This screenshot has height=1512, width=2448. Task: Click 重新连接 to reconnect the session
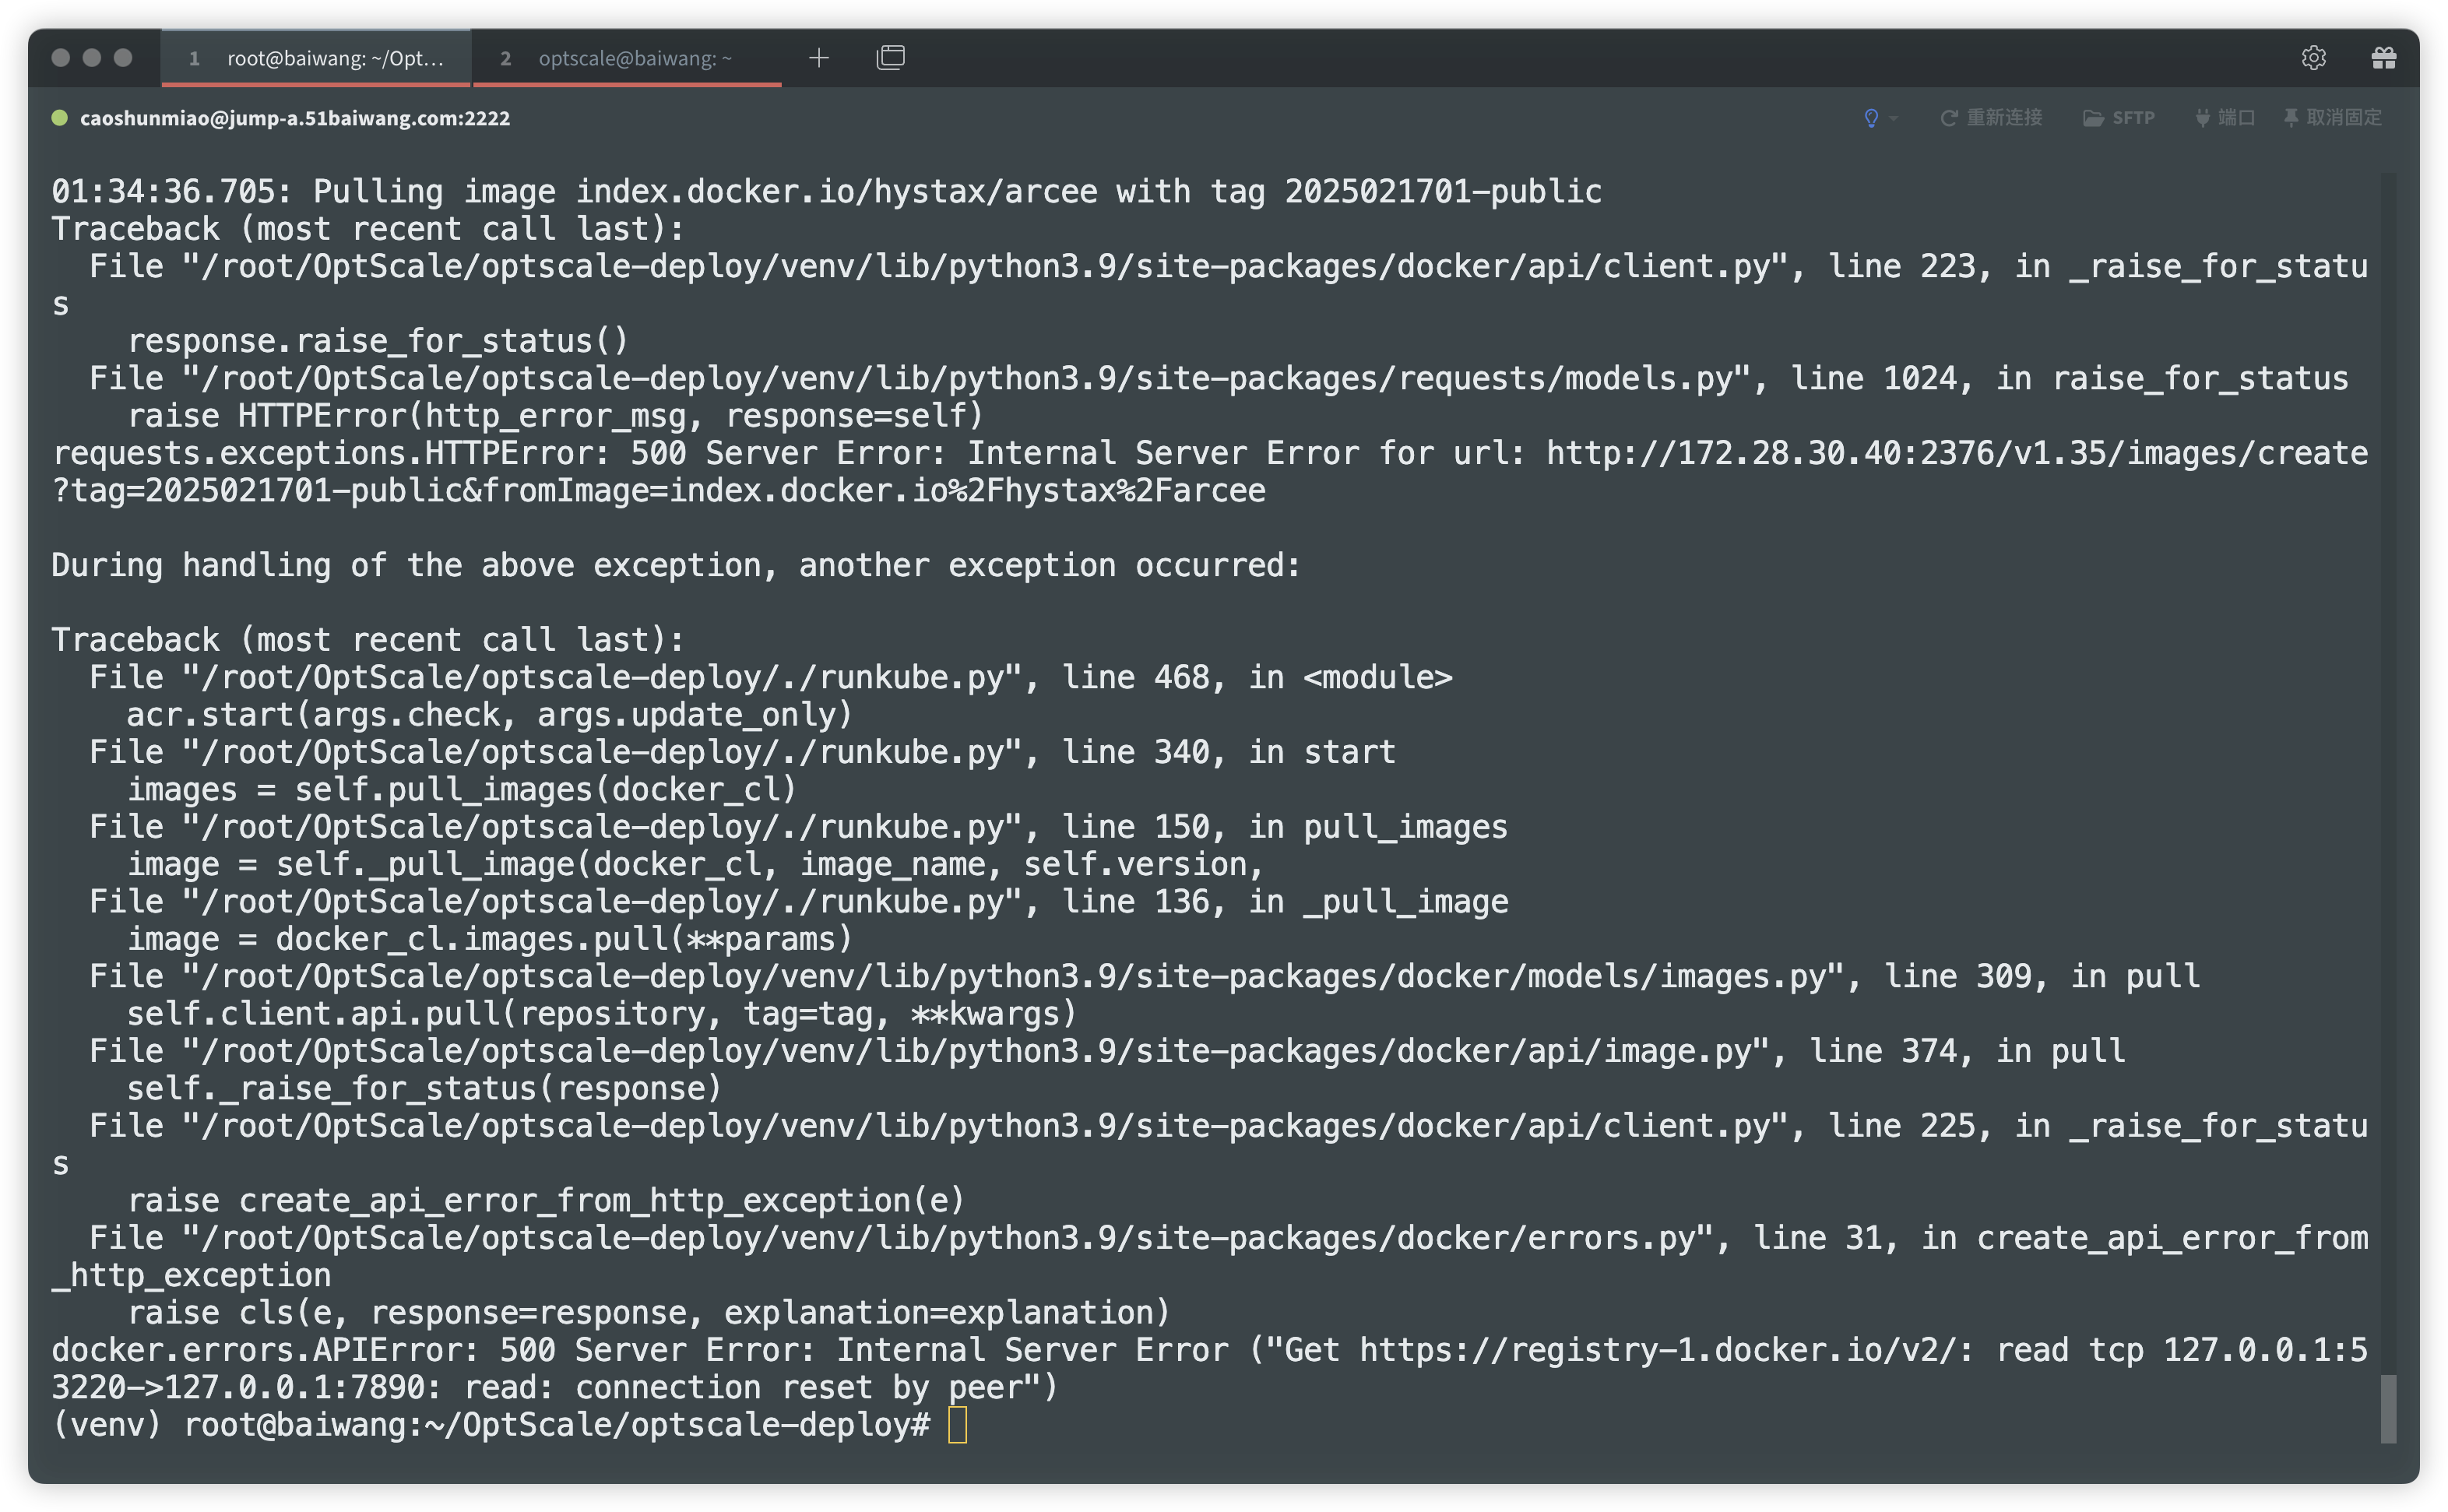(1991, 118)
